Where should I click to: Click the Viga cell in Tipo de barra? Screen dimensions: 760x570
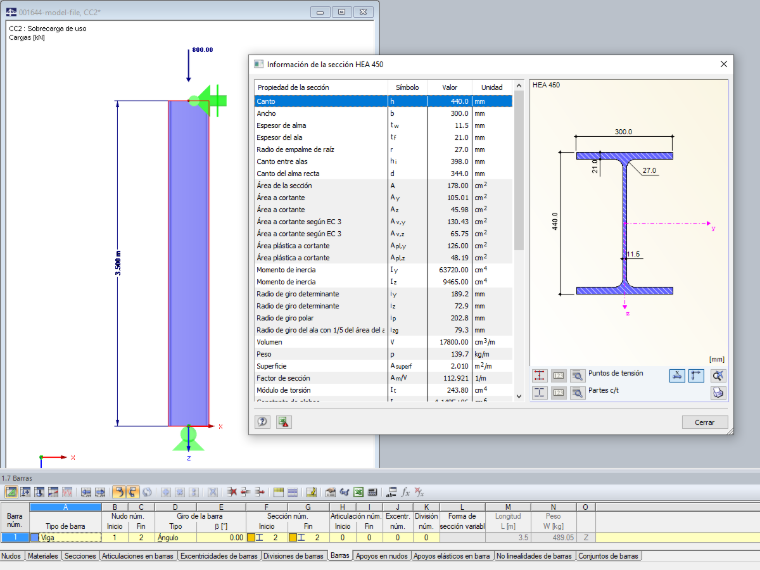[x=70, y=538]
